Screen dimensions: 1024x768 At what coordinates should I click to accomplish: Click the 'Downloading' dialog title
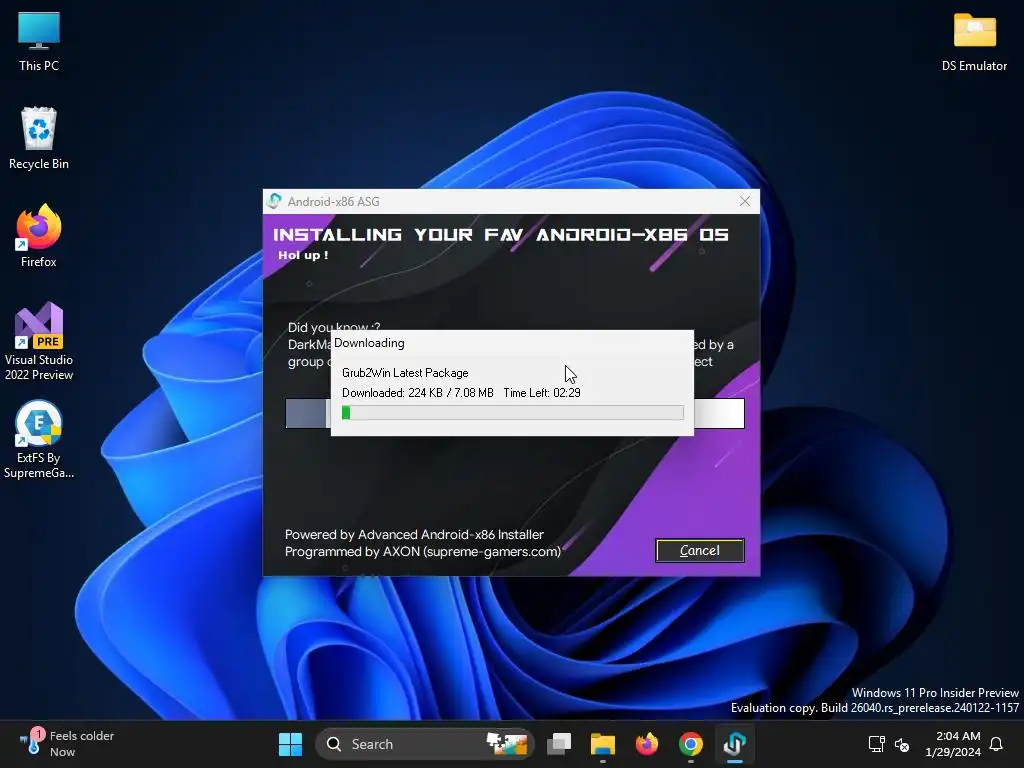tap(369, 343)
